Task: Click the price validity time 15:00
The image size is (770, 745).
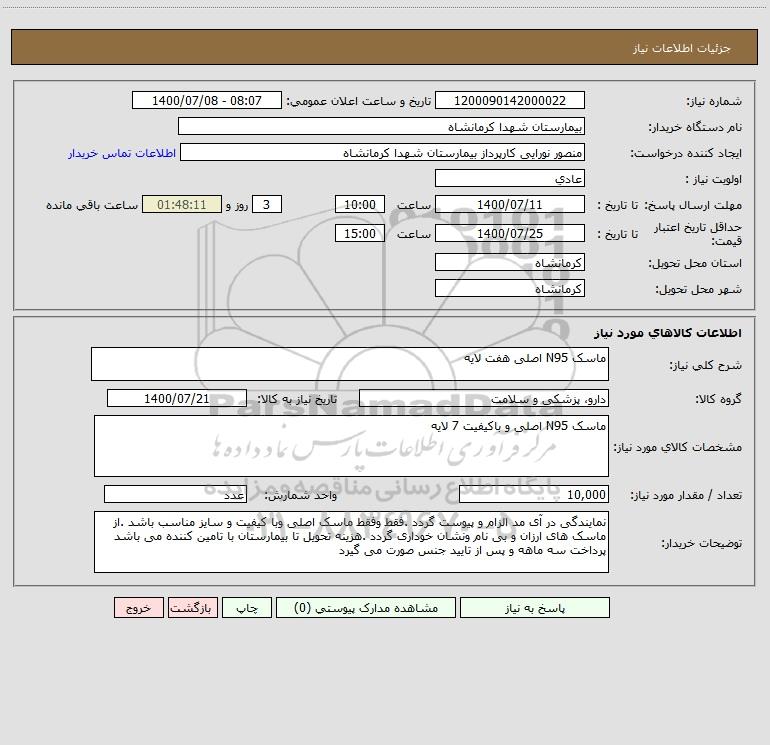Action: (x=359, y=233)
